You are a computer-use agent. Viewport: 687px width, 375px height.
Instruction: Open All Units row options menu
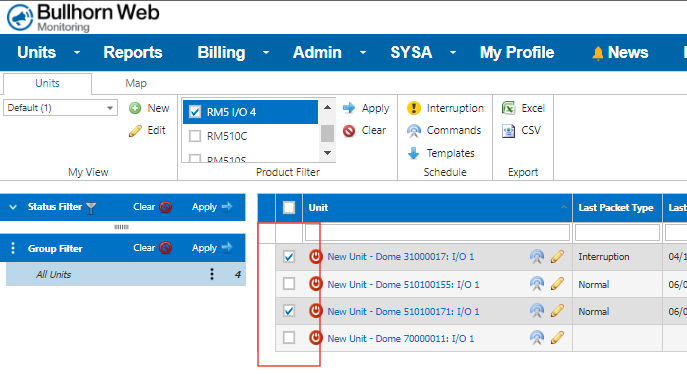click(212, 274)
